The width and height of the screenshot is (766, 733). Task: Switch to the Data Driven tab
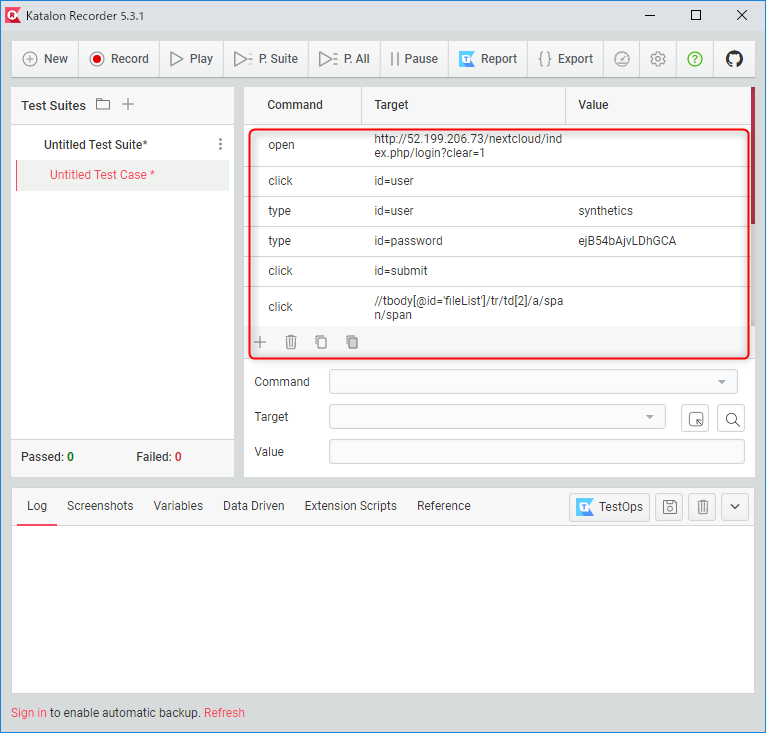(x=254, y=506)
